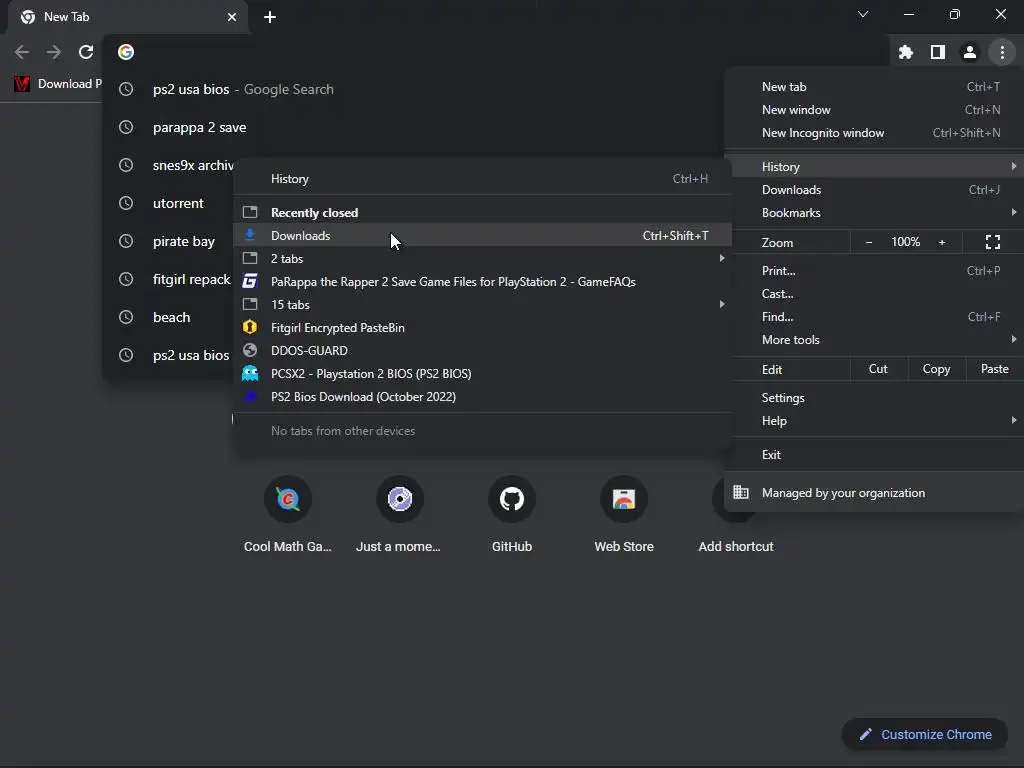Open the Extensions puzzle icon

click(x=905, y=52)
